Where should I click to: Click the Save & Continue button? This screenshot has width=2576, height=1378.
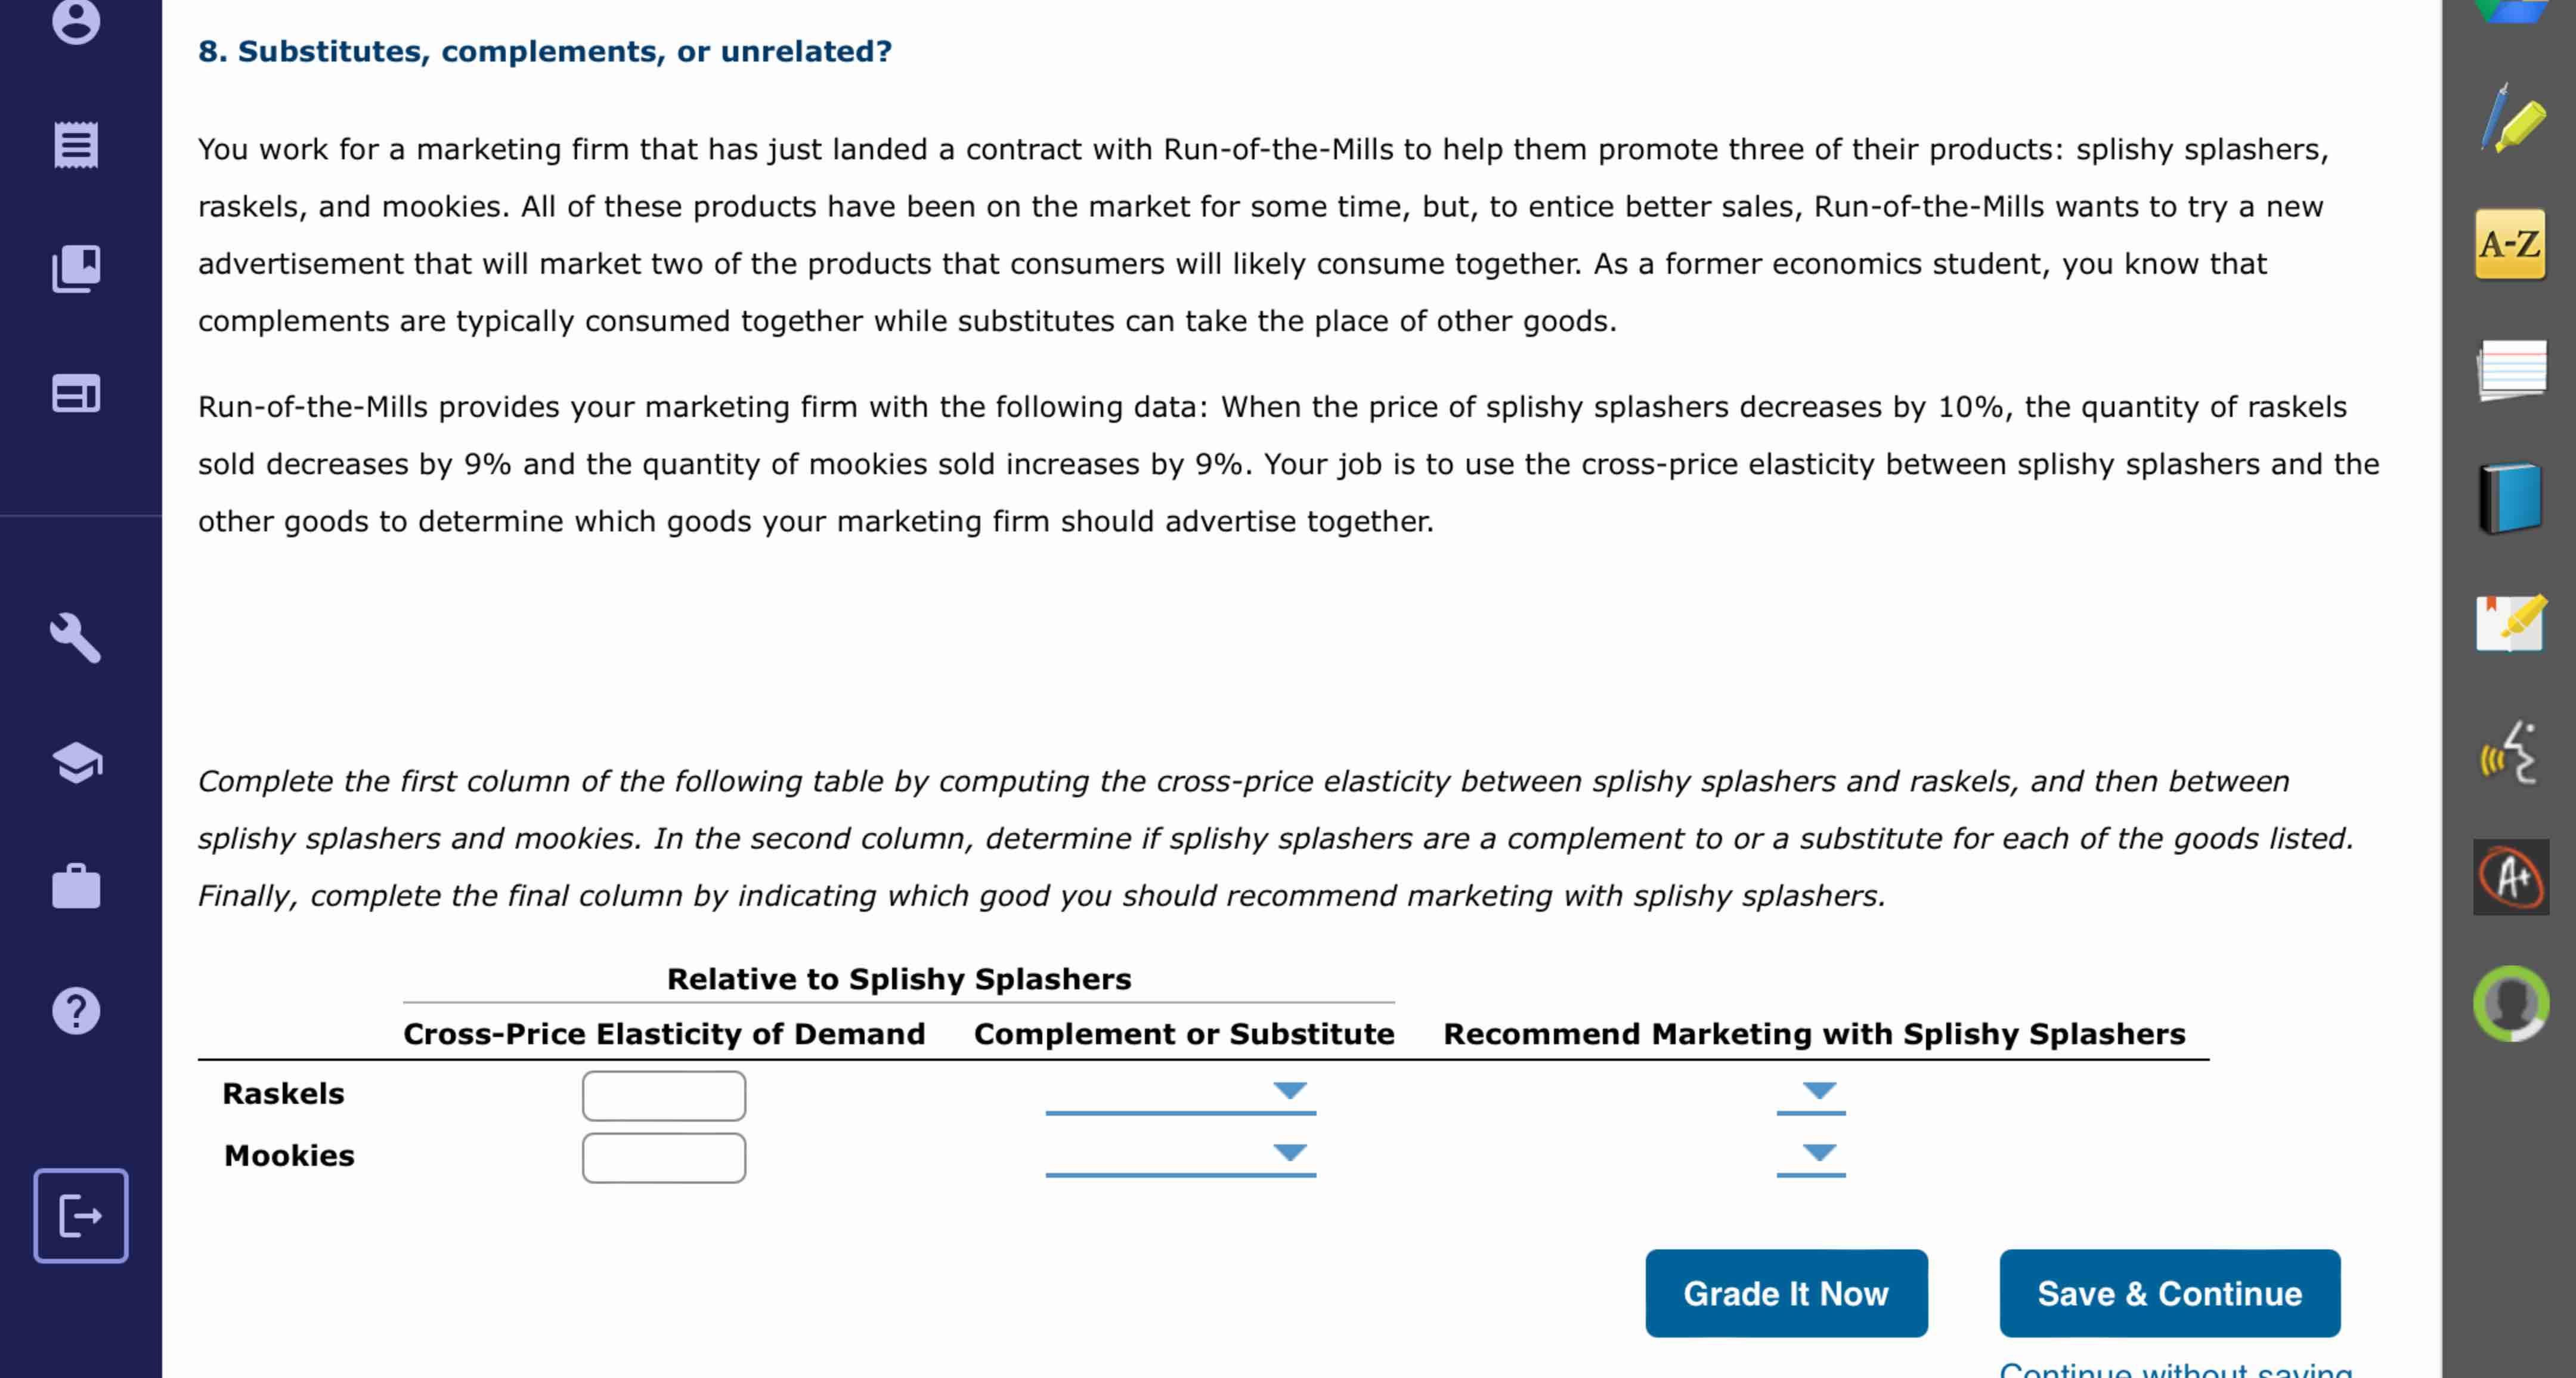coord(2170,1293)
